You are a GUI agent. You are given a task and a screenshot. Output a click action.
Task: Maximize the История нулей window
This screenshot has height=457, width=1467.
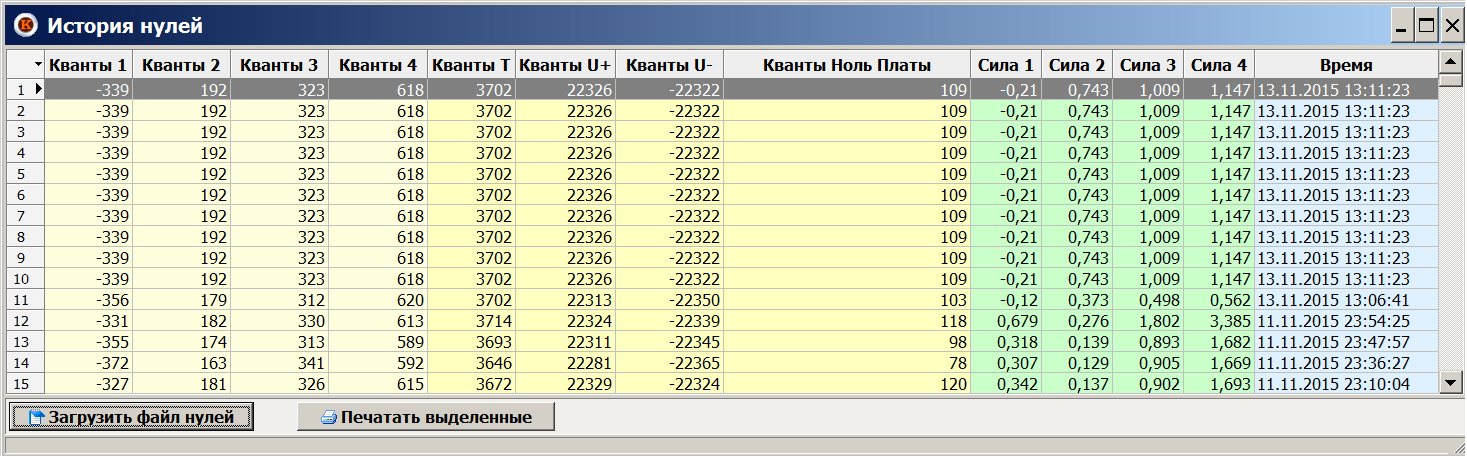[1427, 25]
